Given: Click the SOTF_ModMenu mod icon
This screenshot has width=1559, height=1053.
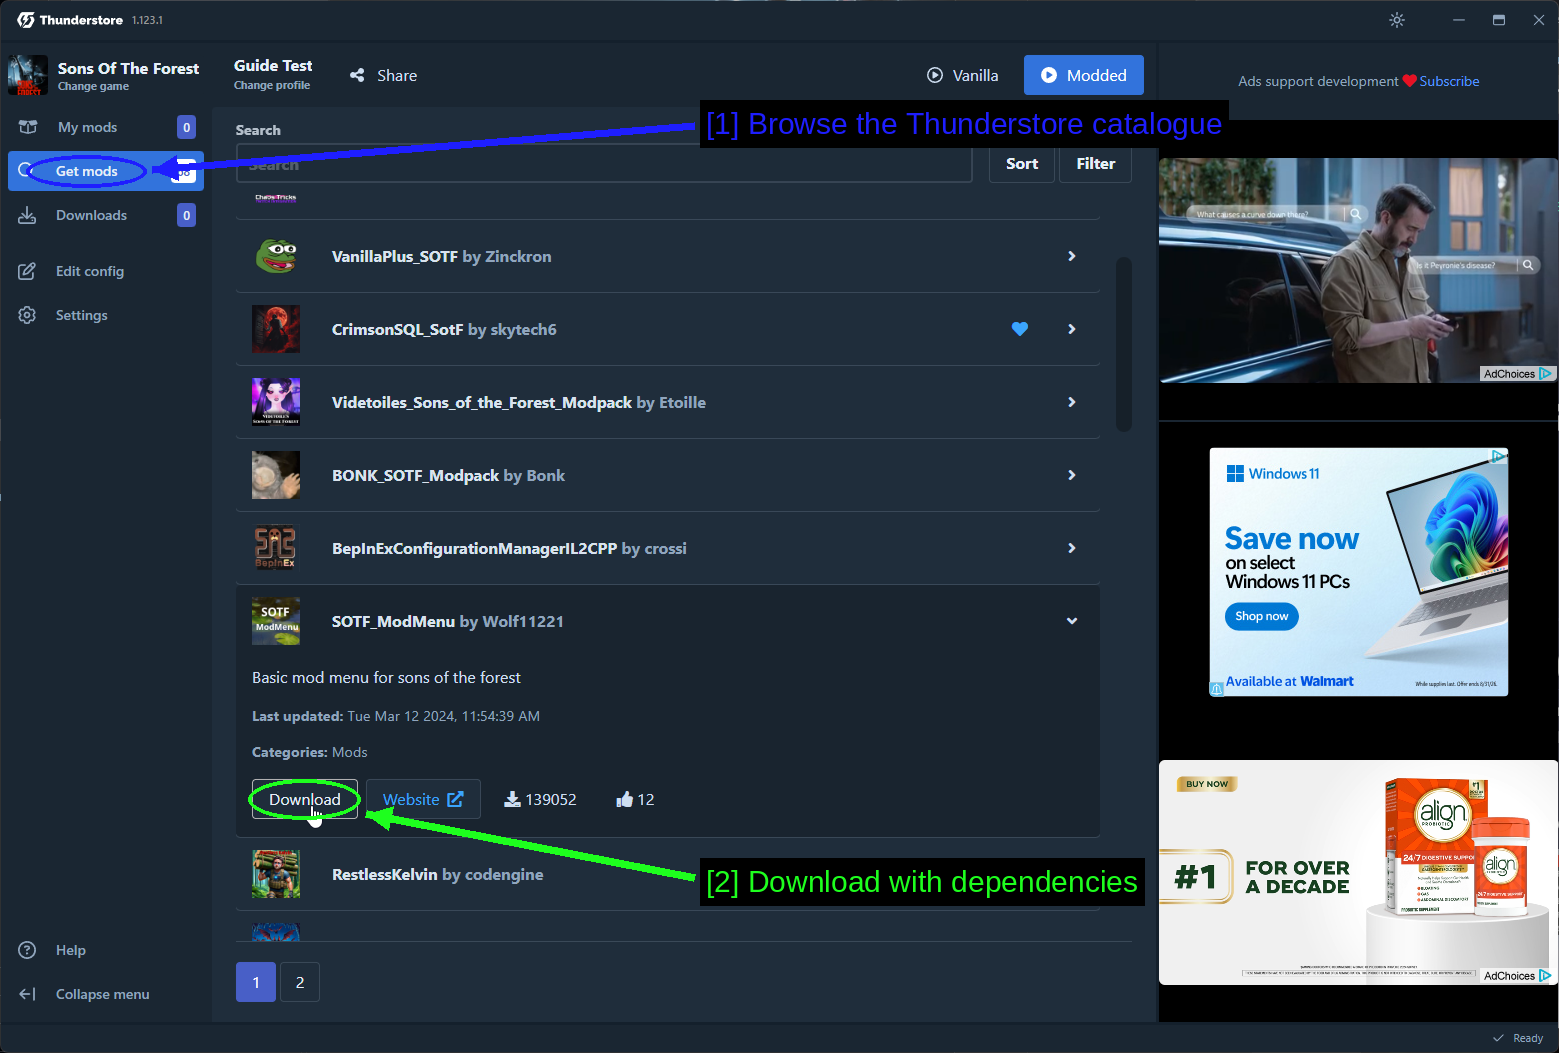Looking at the screenshot, I should (x=276, y=621).
